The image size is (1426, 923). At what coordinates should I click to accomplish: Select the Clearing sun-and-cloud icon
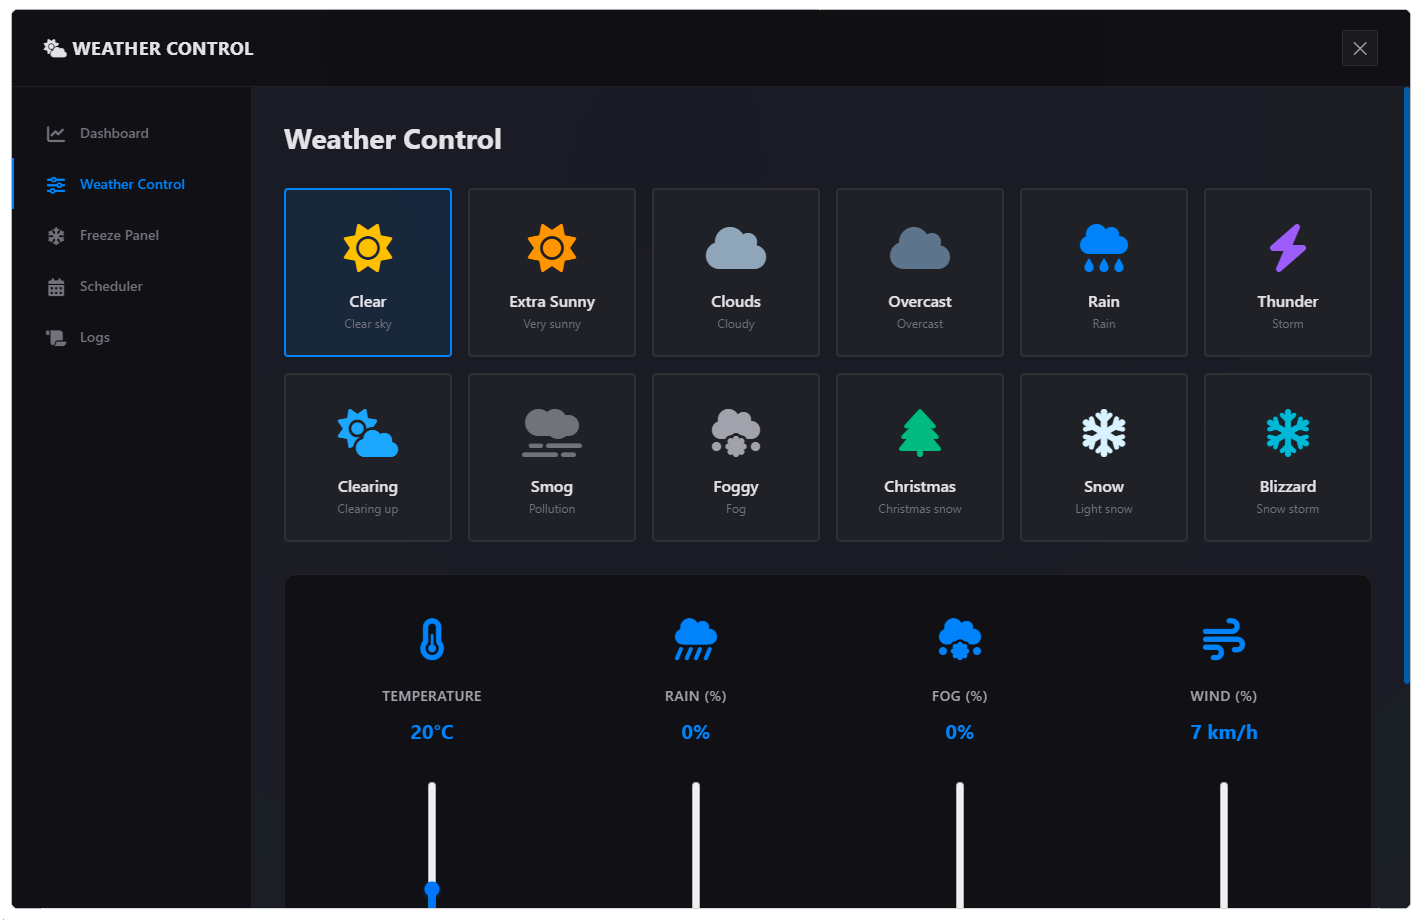click(367, 433)
